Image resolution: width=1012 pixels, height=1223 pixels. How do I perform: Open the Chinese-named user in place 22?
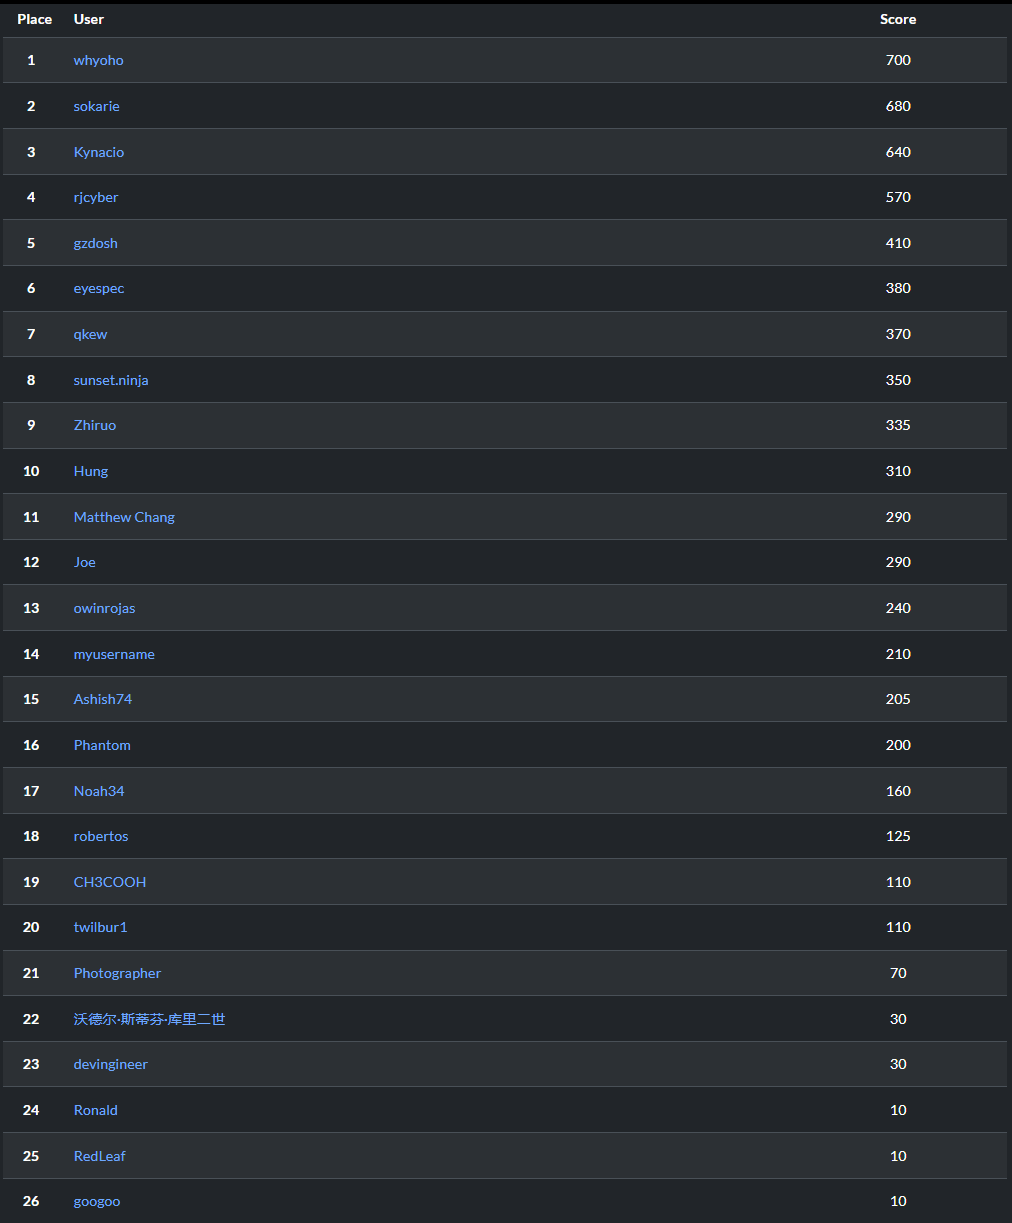coord(149,1019)
